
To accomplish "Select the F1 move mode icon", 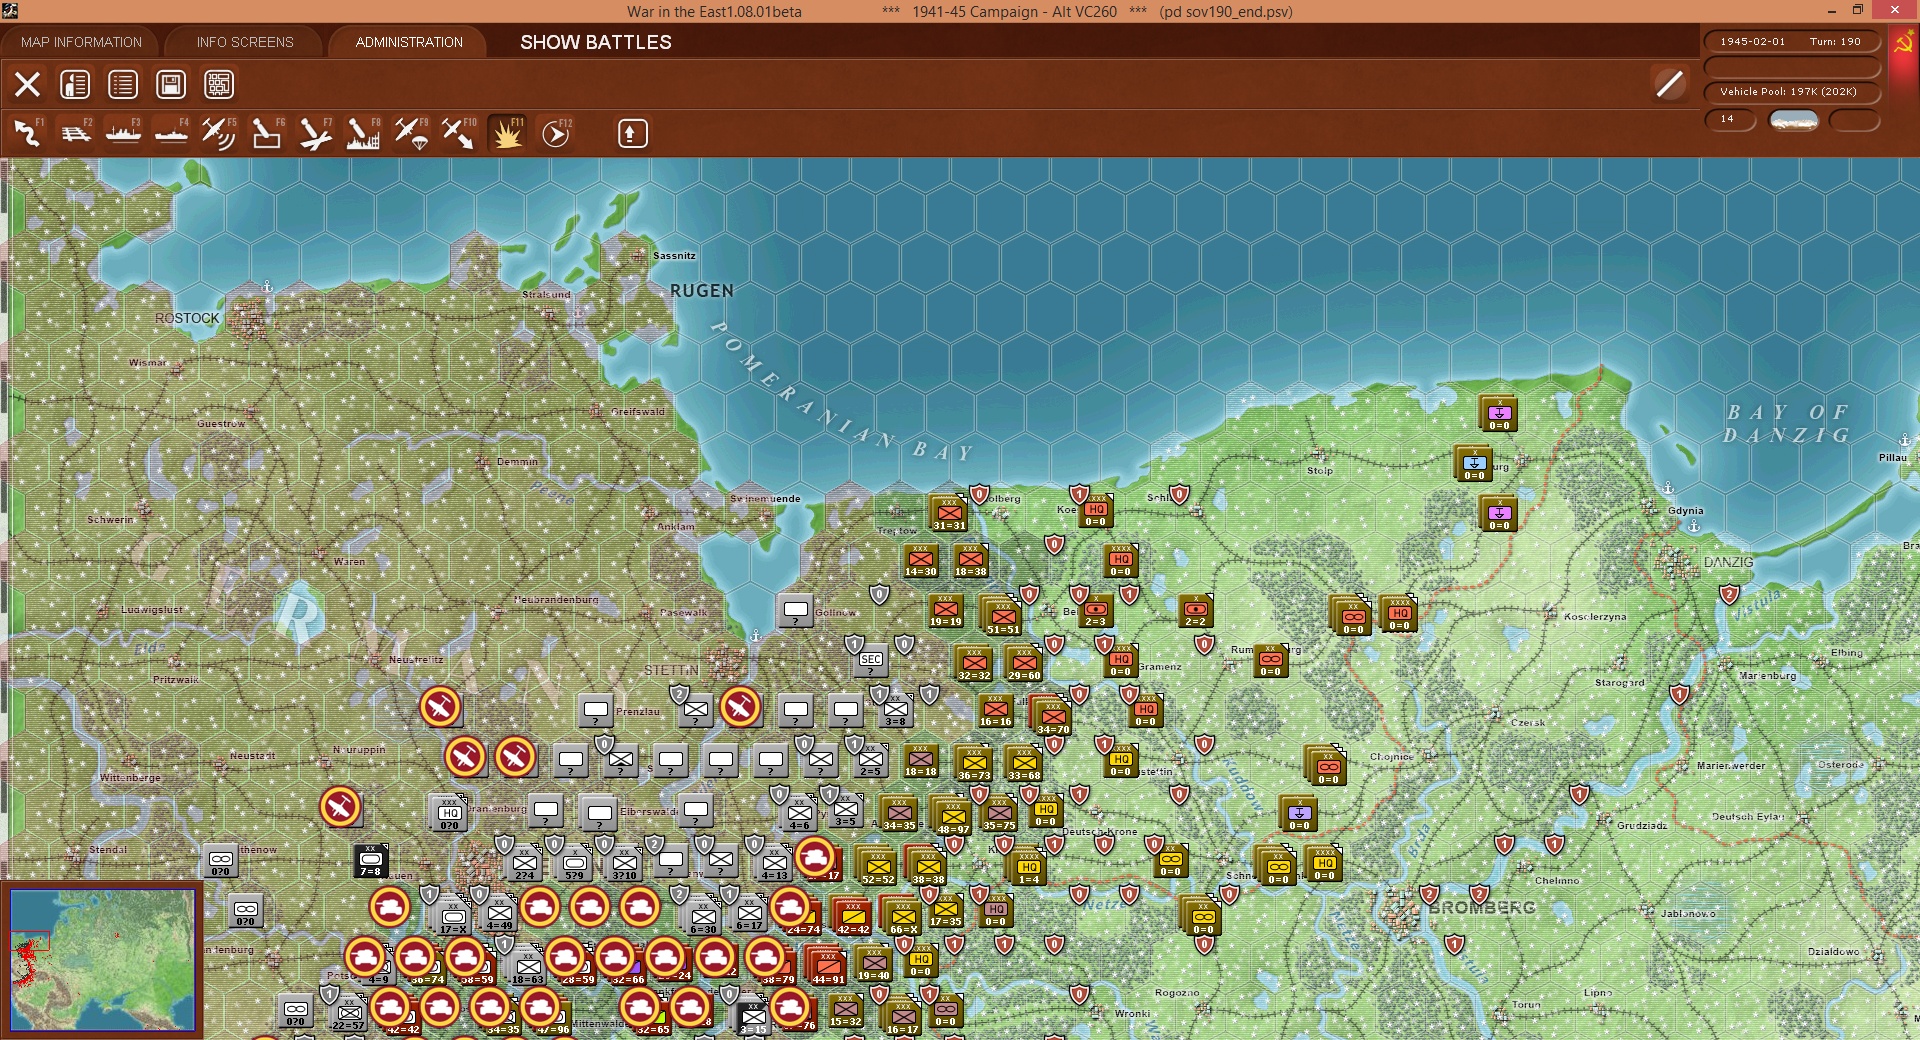I will (x=27, y=133).
